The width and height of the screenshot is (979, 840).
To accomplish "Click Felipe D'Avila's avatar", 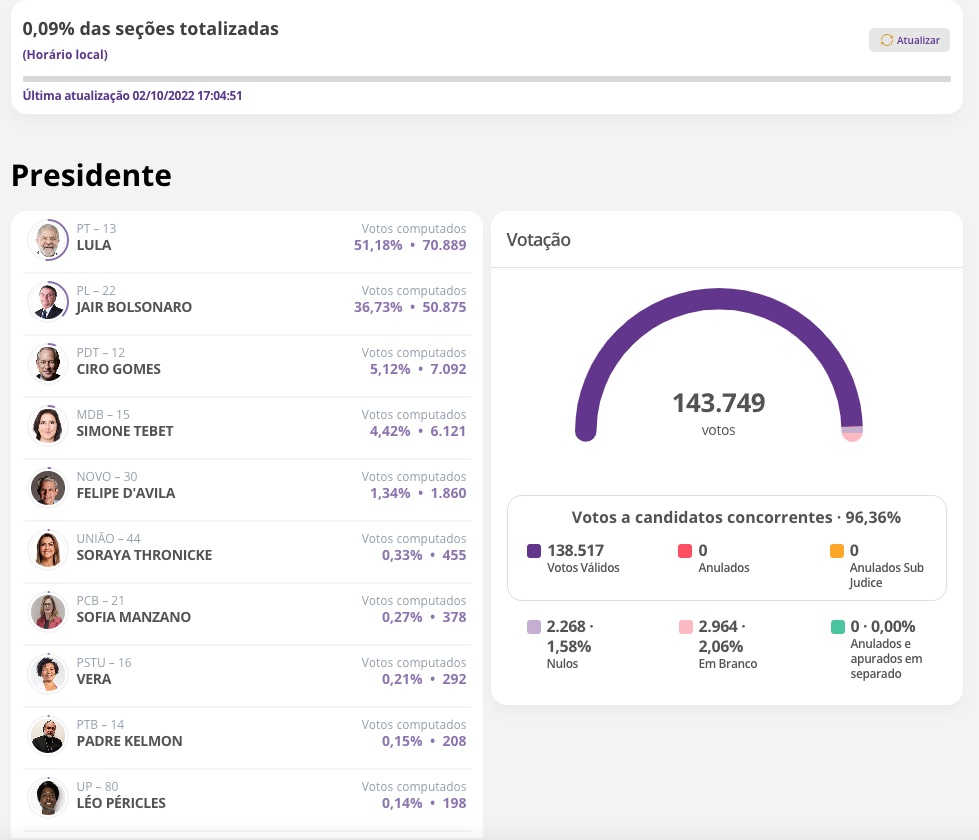I will tap(47, 487).
